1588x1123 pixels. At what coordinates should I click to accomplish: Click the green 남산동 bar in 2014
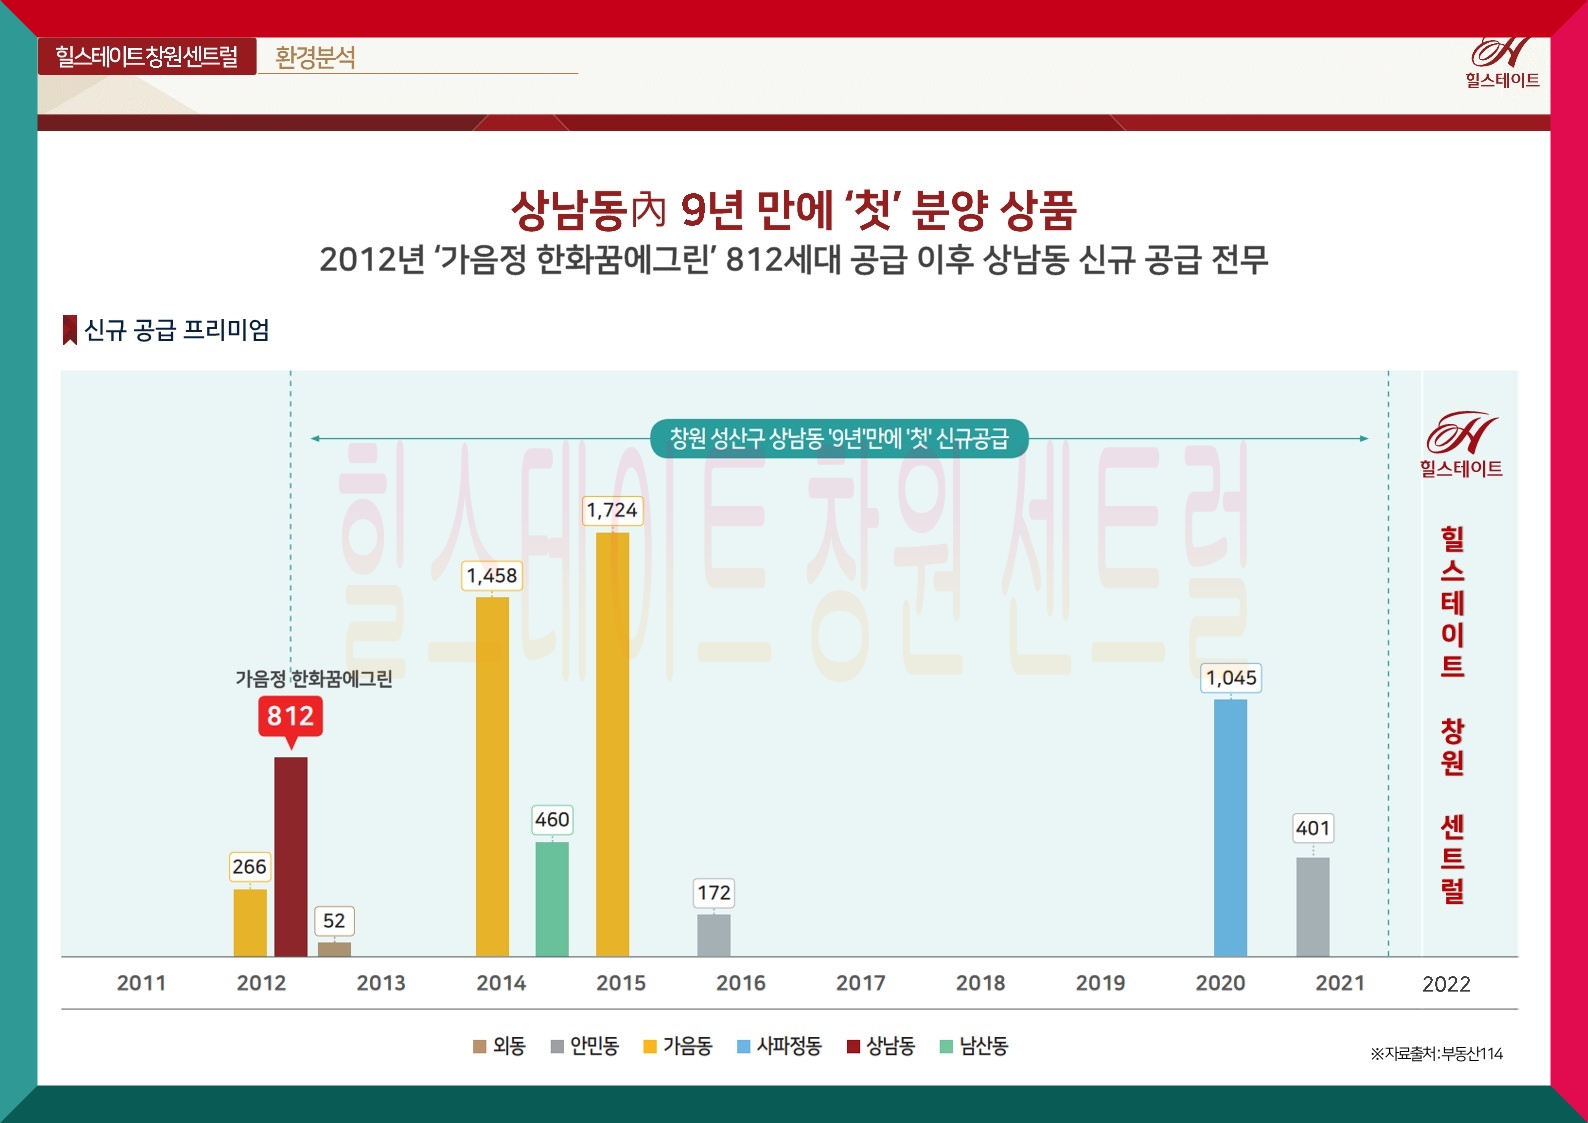[x=552, y=900]
